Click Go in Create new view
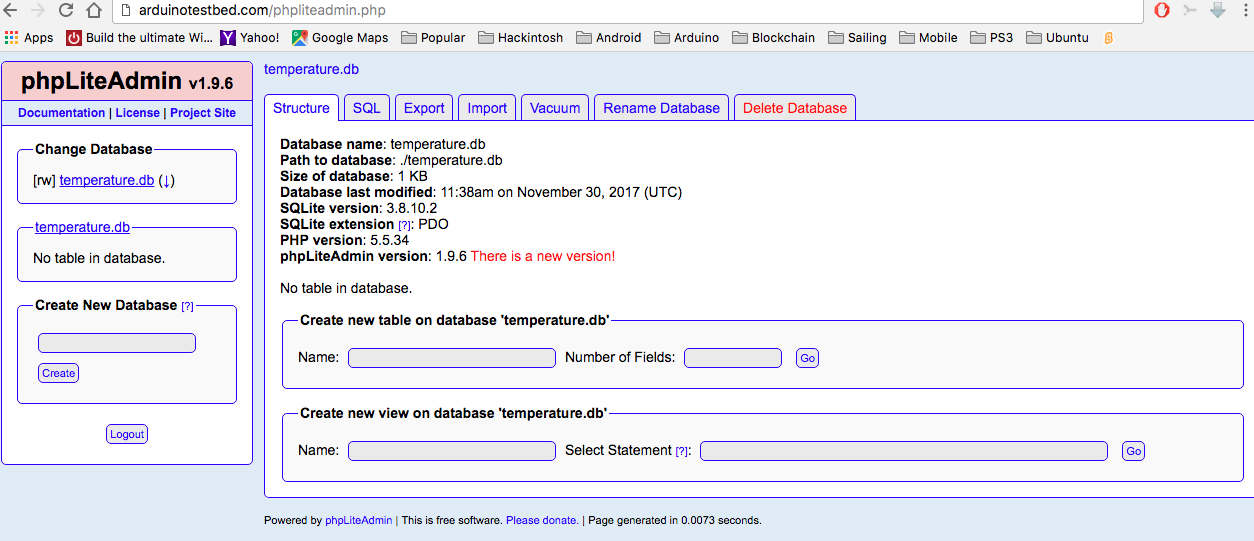 click(x=1133, y=451)
